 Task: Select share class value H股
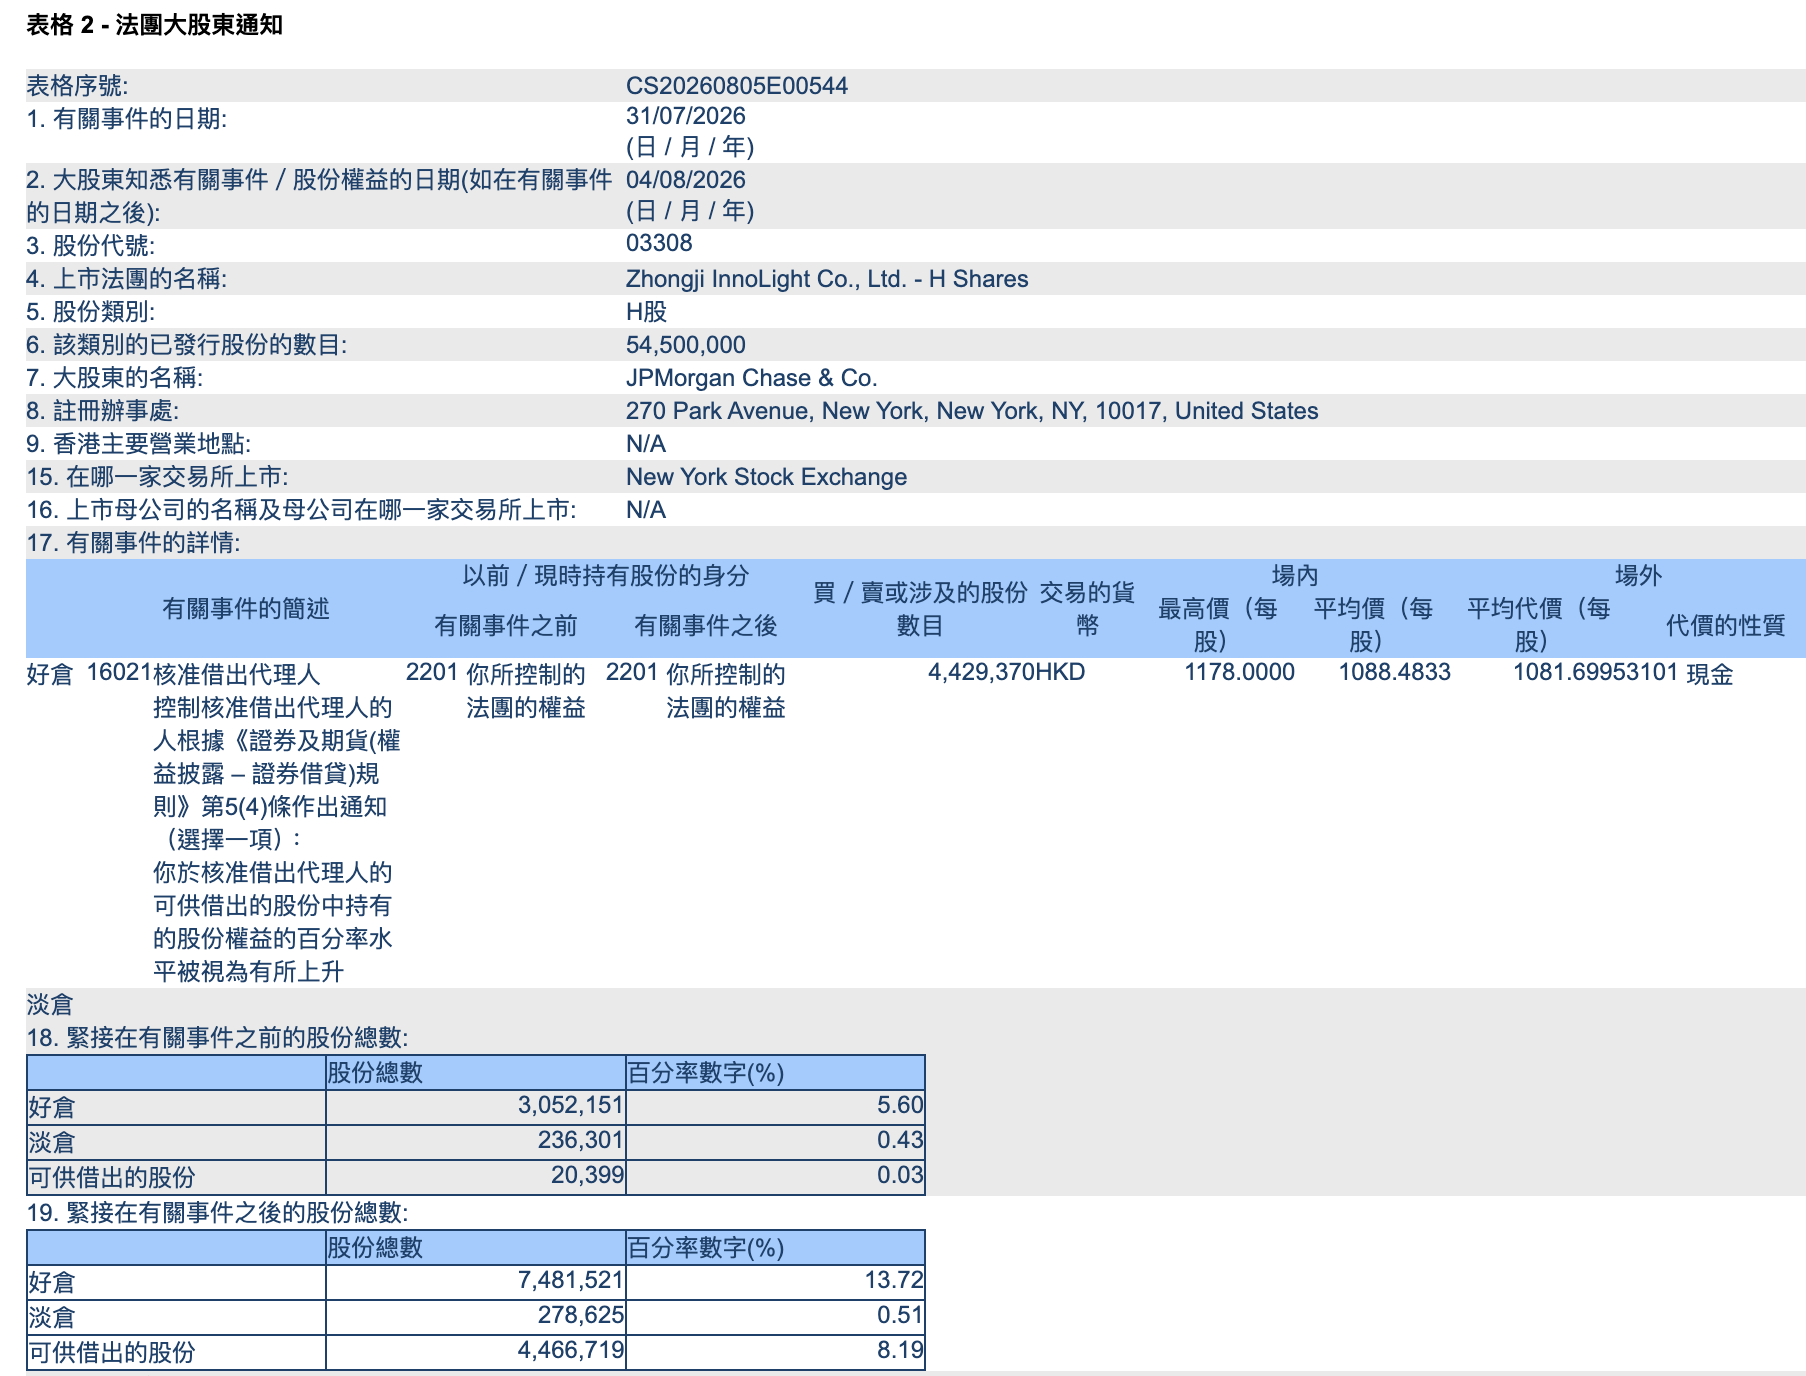646,312
